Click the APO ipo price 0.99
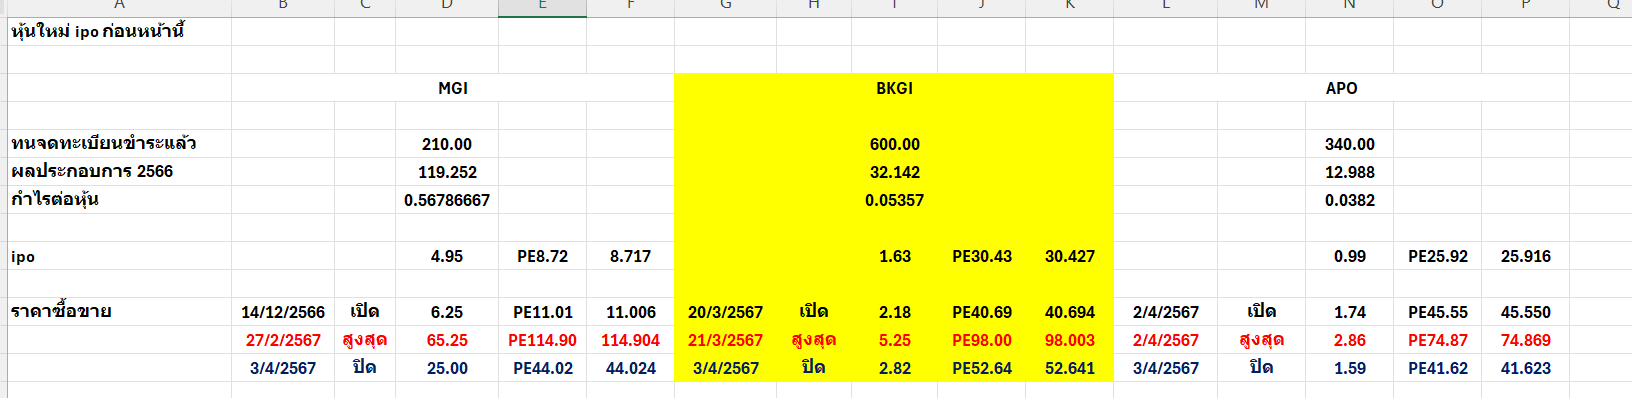 1349,256
